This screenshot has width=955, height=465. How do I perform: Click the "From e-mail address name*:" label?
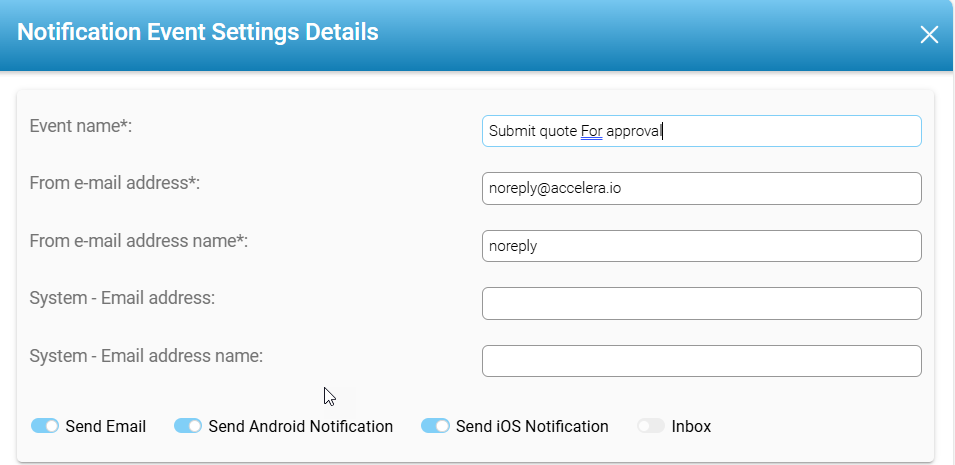pyautogui.click(x=139, y=241)
